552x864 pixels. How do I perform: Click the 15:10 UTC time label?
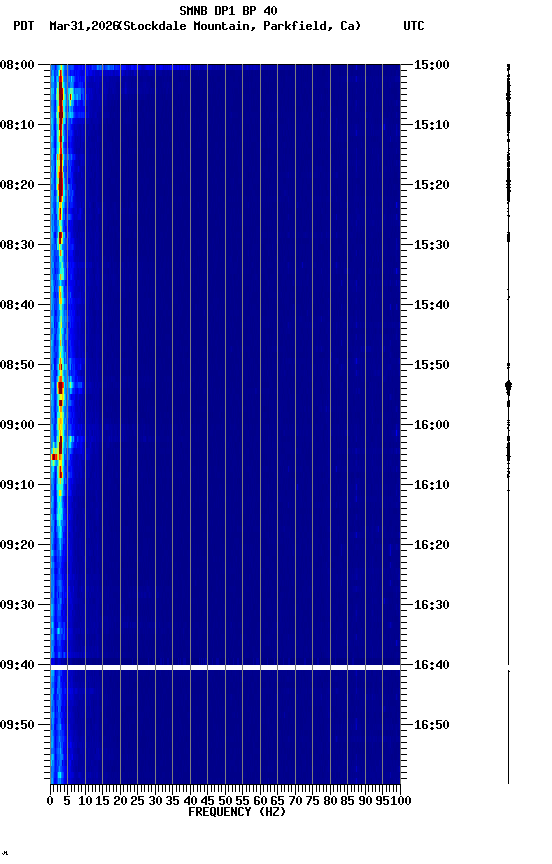point(431,125)
